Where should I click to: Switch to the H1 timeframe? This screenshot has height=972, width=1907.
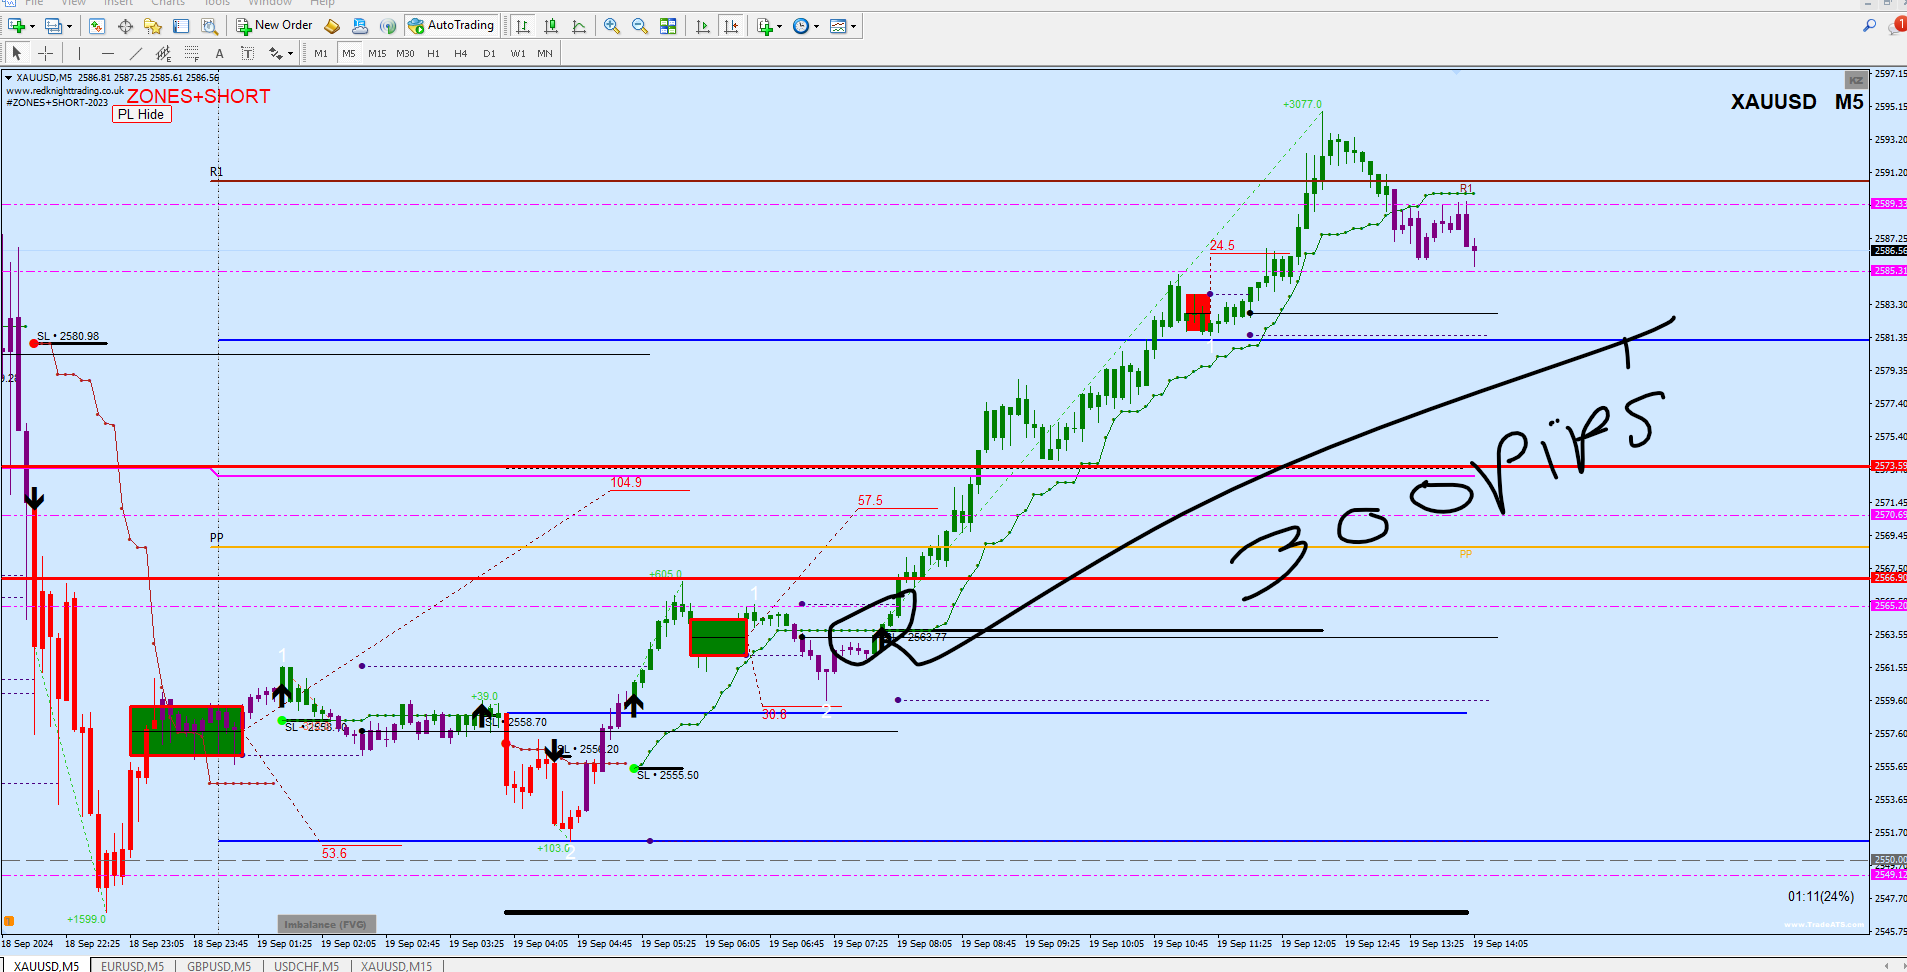pos(433,53)
